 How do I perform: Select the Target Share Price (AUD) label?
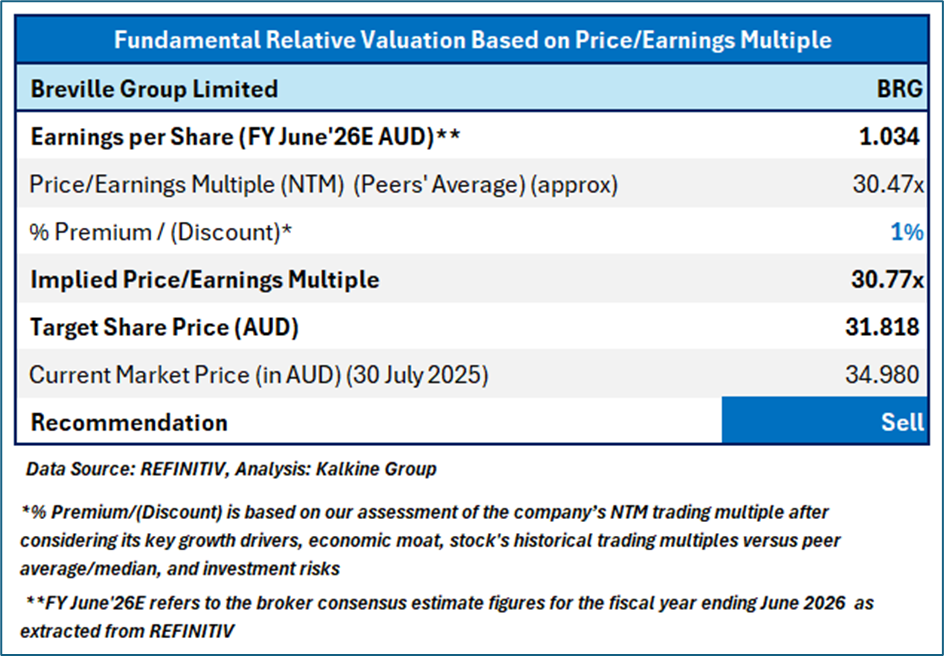pyautogui.click(x=165, y=327)
